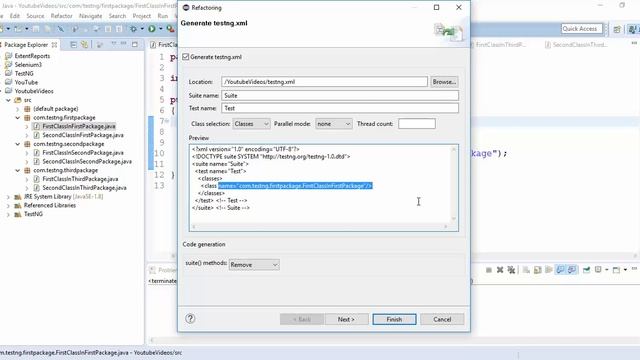Click the Quick Access search box
Viewport: 640px width, 360px height.
(582, 29)
